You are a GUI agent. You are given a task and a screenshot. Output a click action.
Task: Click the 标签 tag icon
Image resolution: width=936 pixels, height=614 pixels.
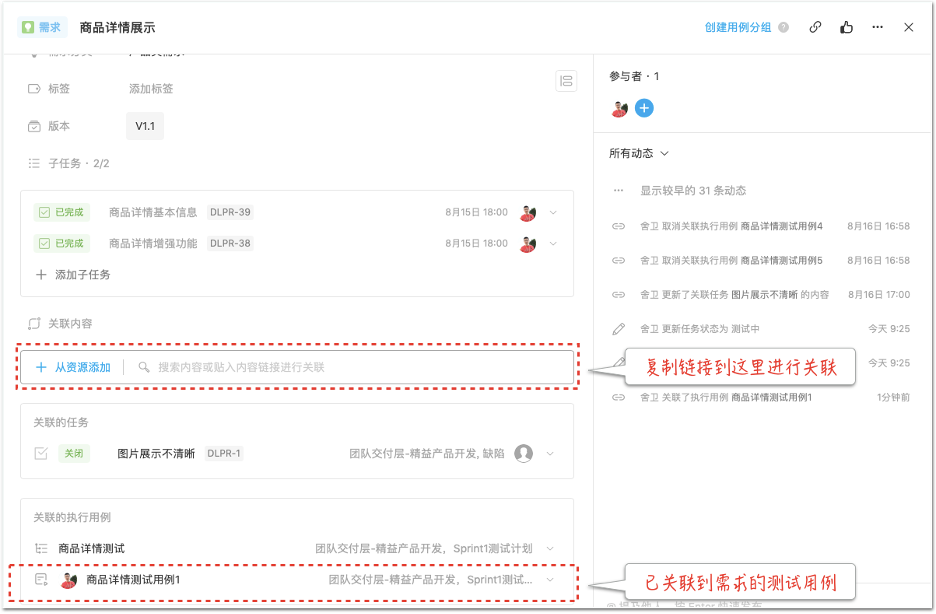click(34, 89)
